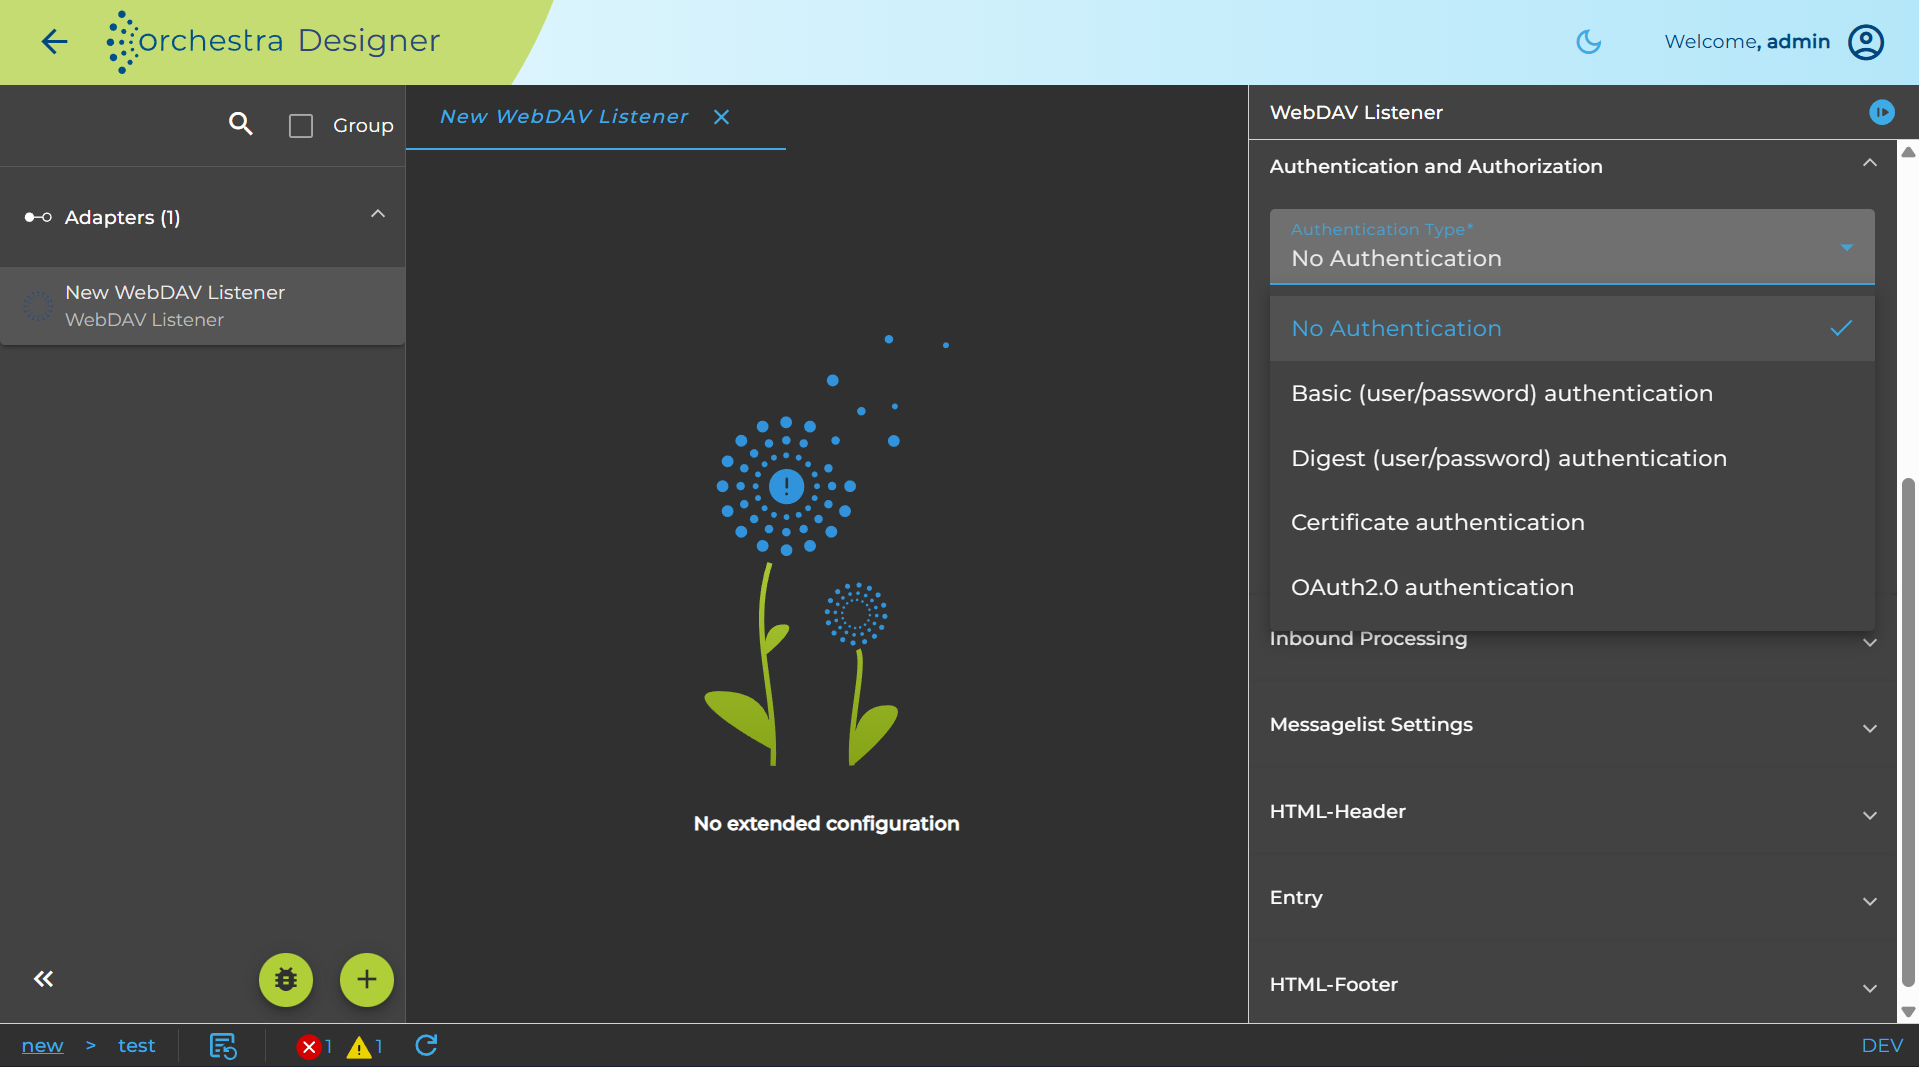This screenshot has width=1919, height=1067.
Task: Click the WebDAV Listener panel title
Action: (x=1356, y=112)
